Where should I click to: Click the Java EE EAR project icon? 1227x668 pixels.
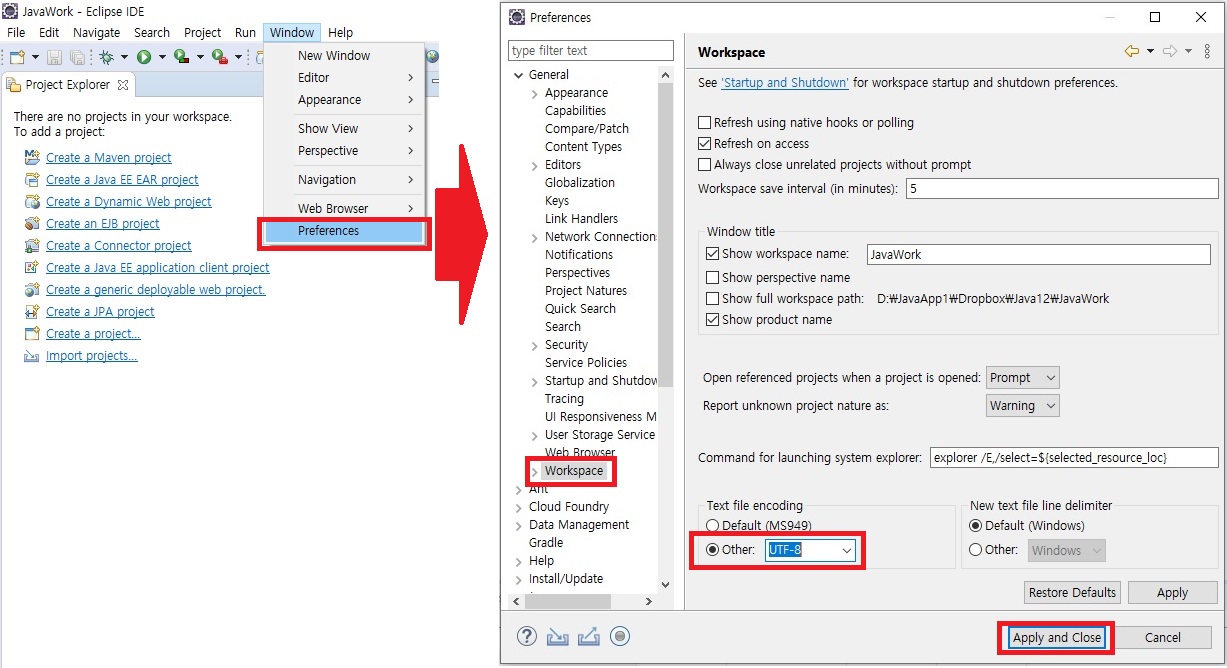click(32, 179)
